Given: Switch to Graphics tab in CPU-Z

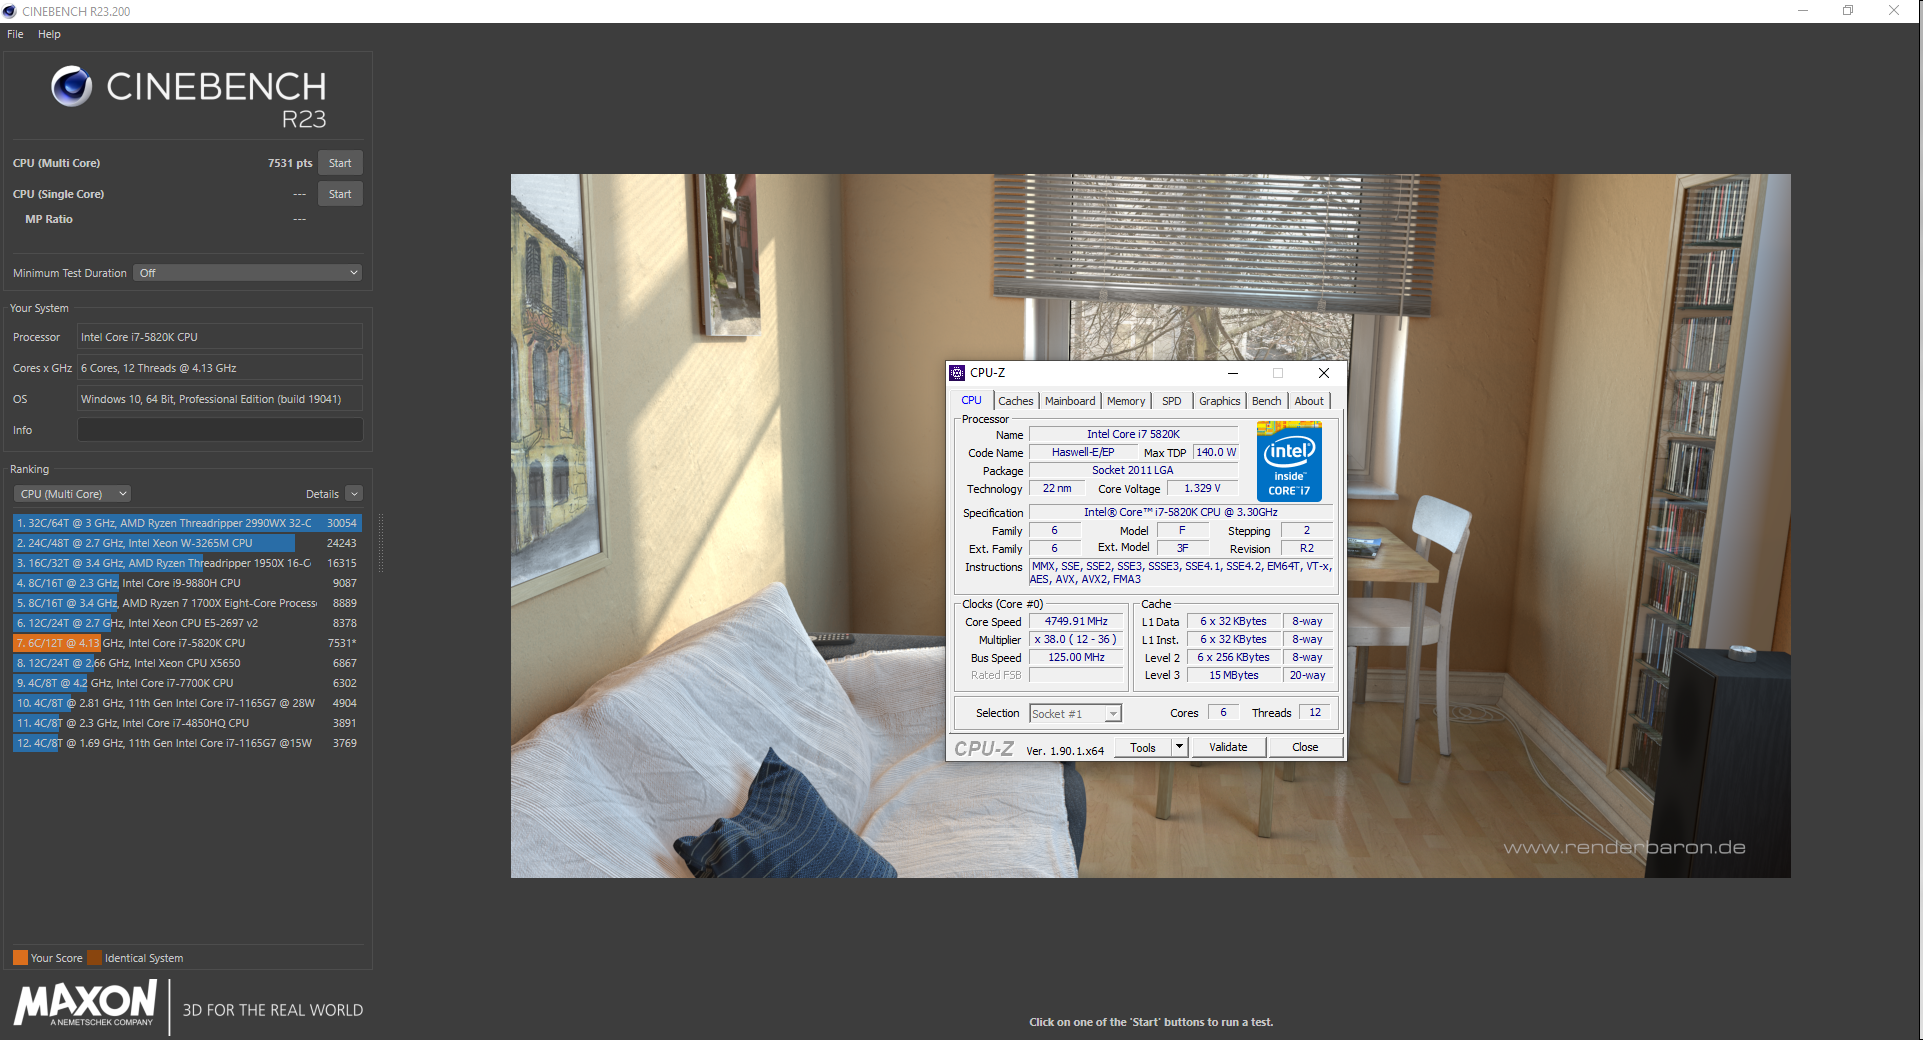Looking at the screenshot, I should coord(1219,401).
